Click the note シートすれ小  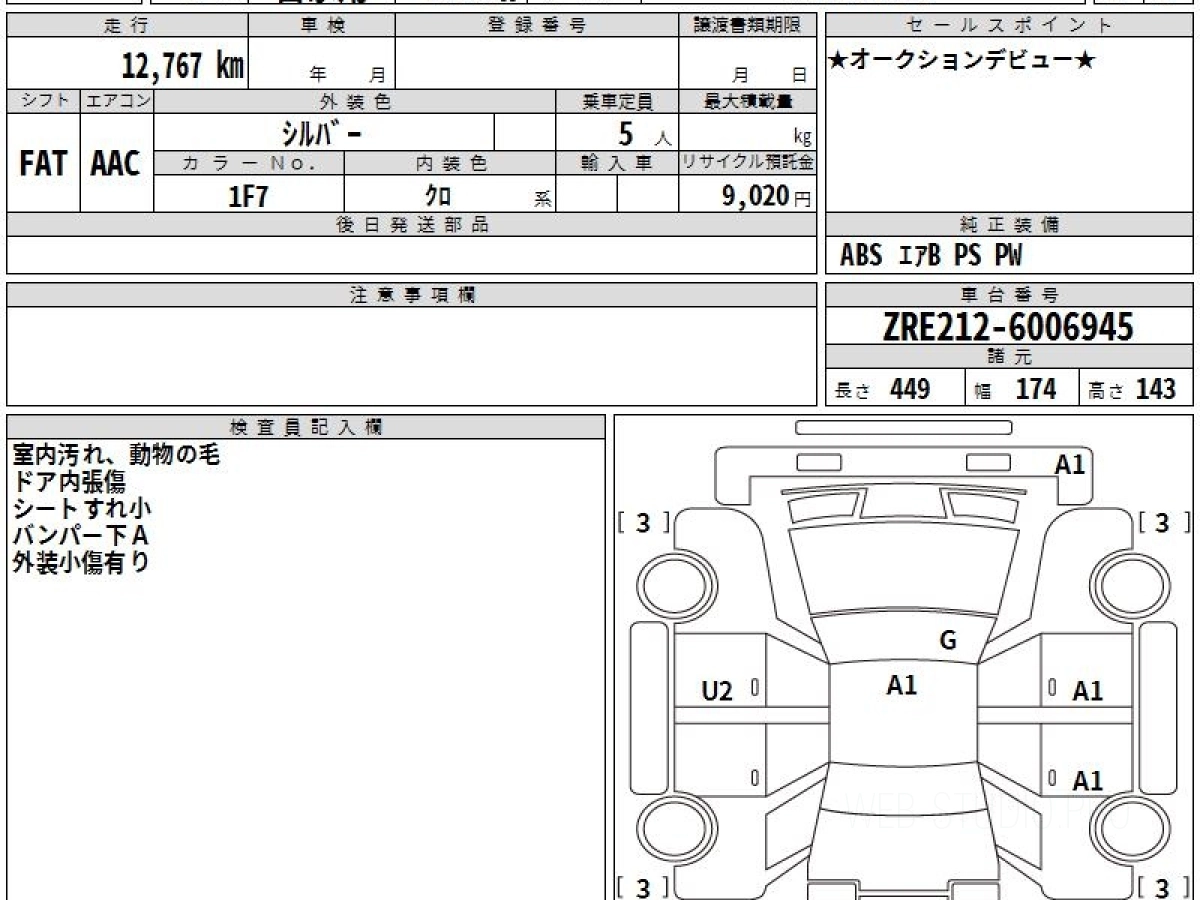(82, 509)
